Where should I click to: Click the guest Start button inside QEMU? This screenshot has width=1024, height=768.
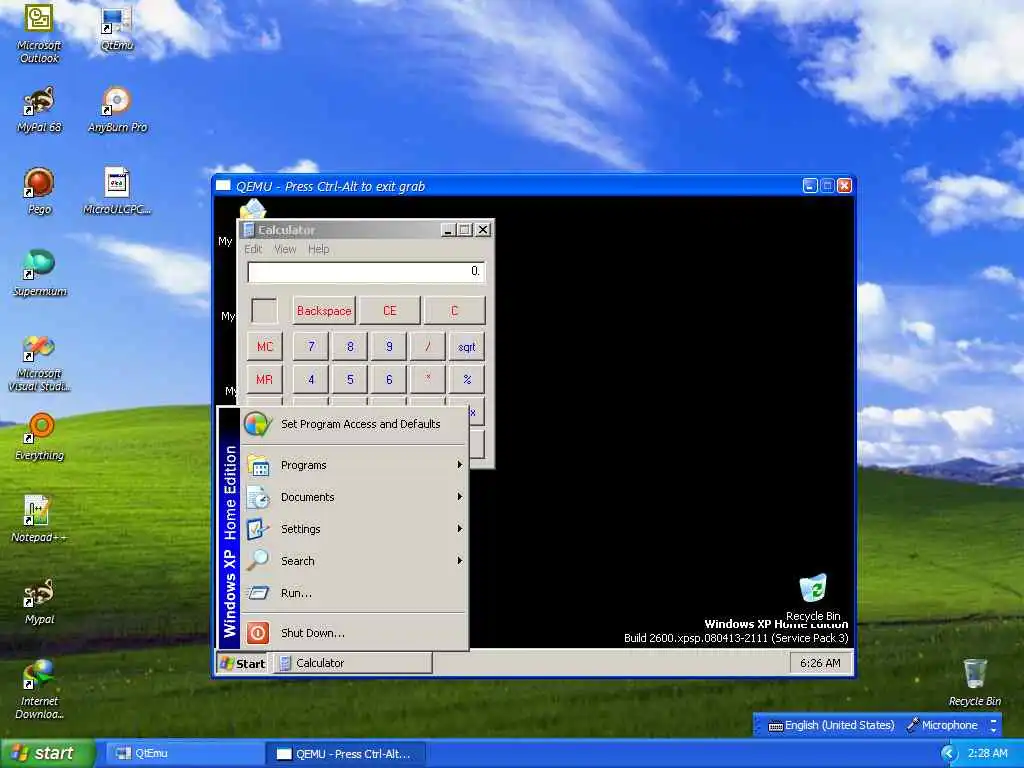click(x=243, y=664)
